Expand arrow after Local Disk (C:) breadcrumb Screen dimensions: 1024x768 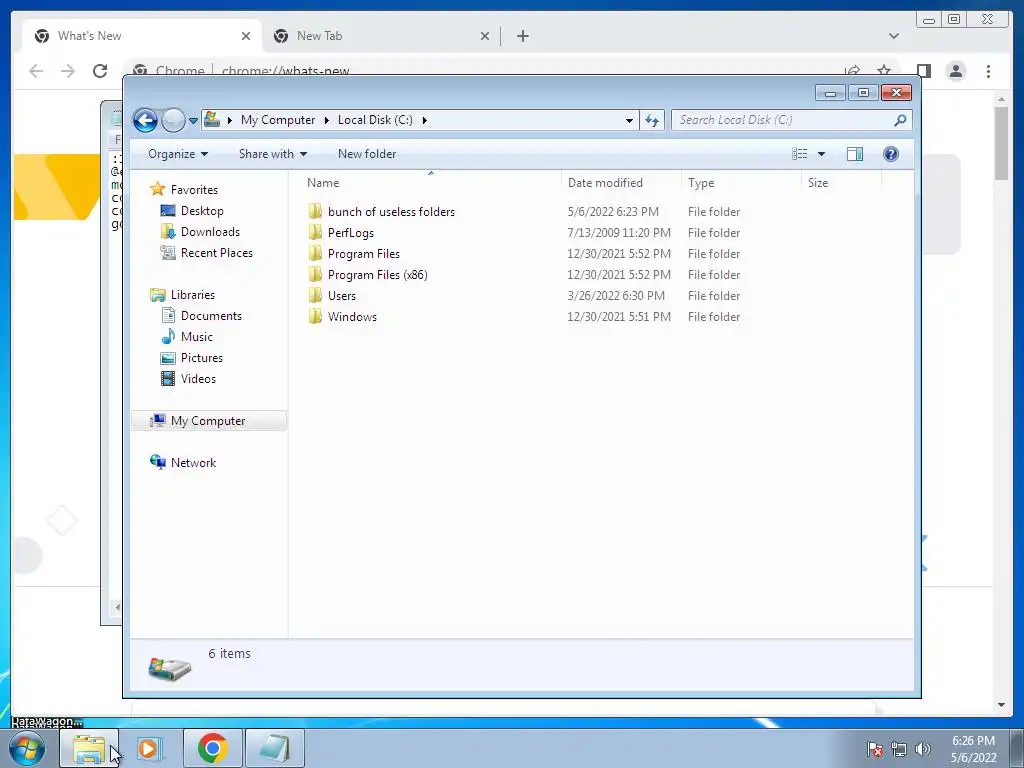(424, 120)
